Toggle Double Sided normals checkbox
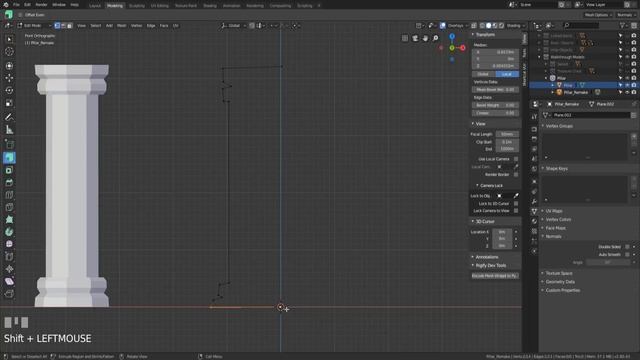The width and height of the screenshot is (640, 360). pos(627,247)
